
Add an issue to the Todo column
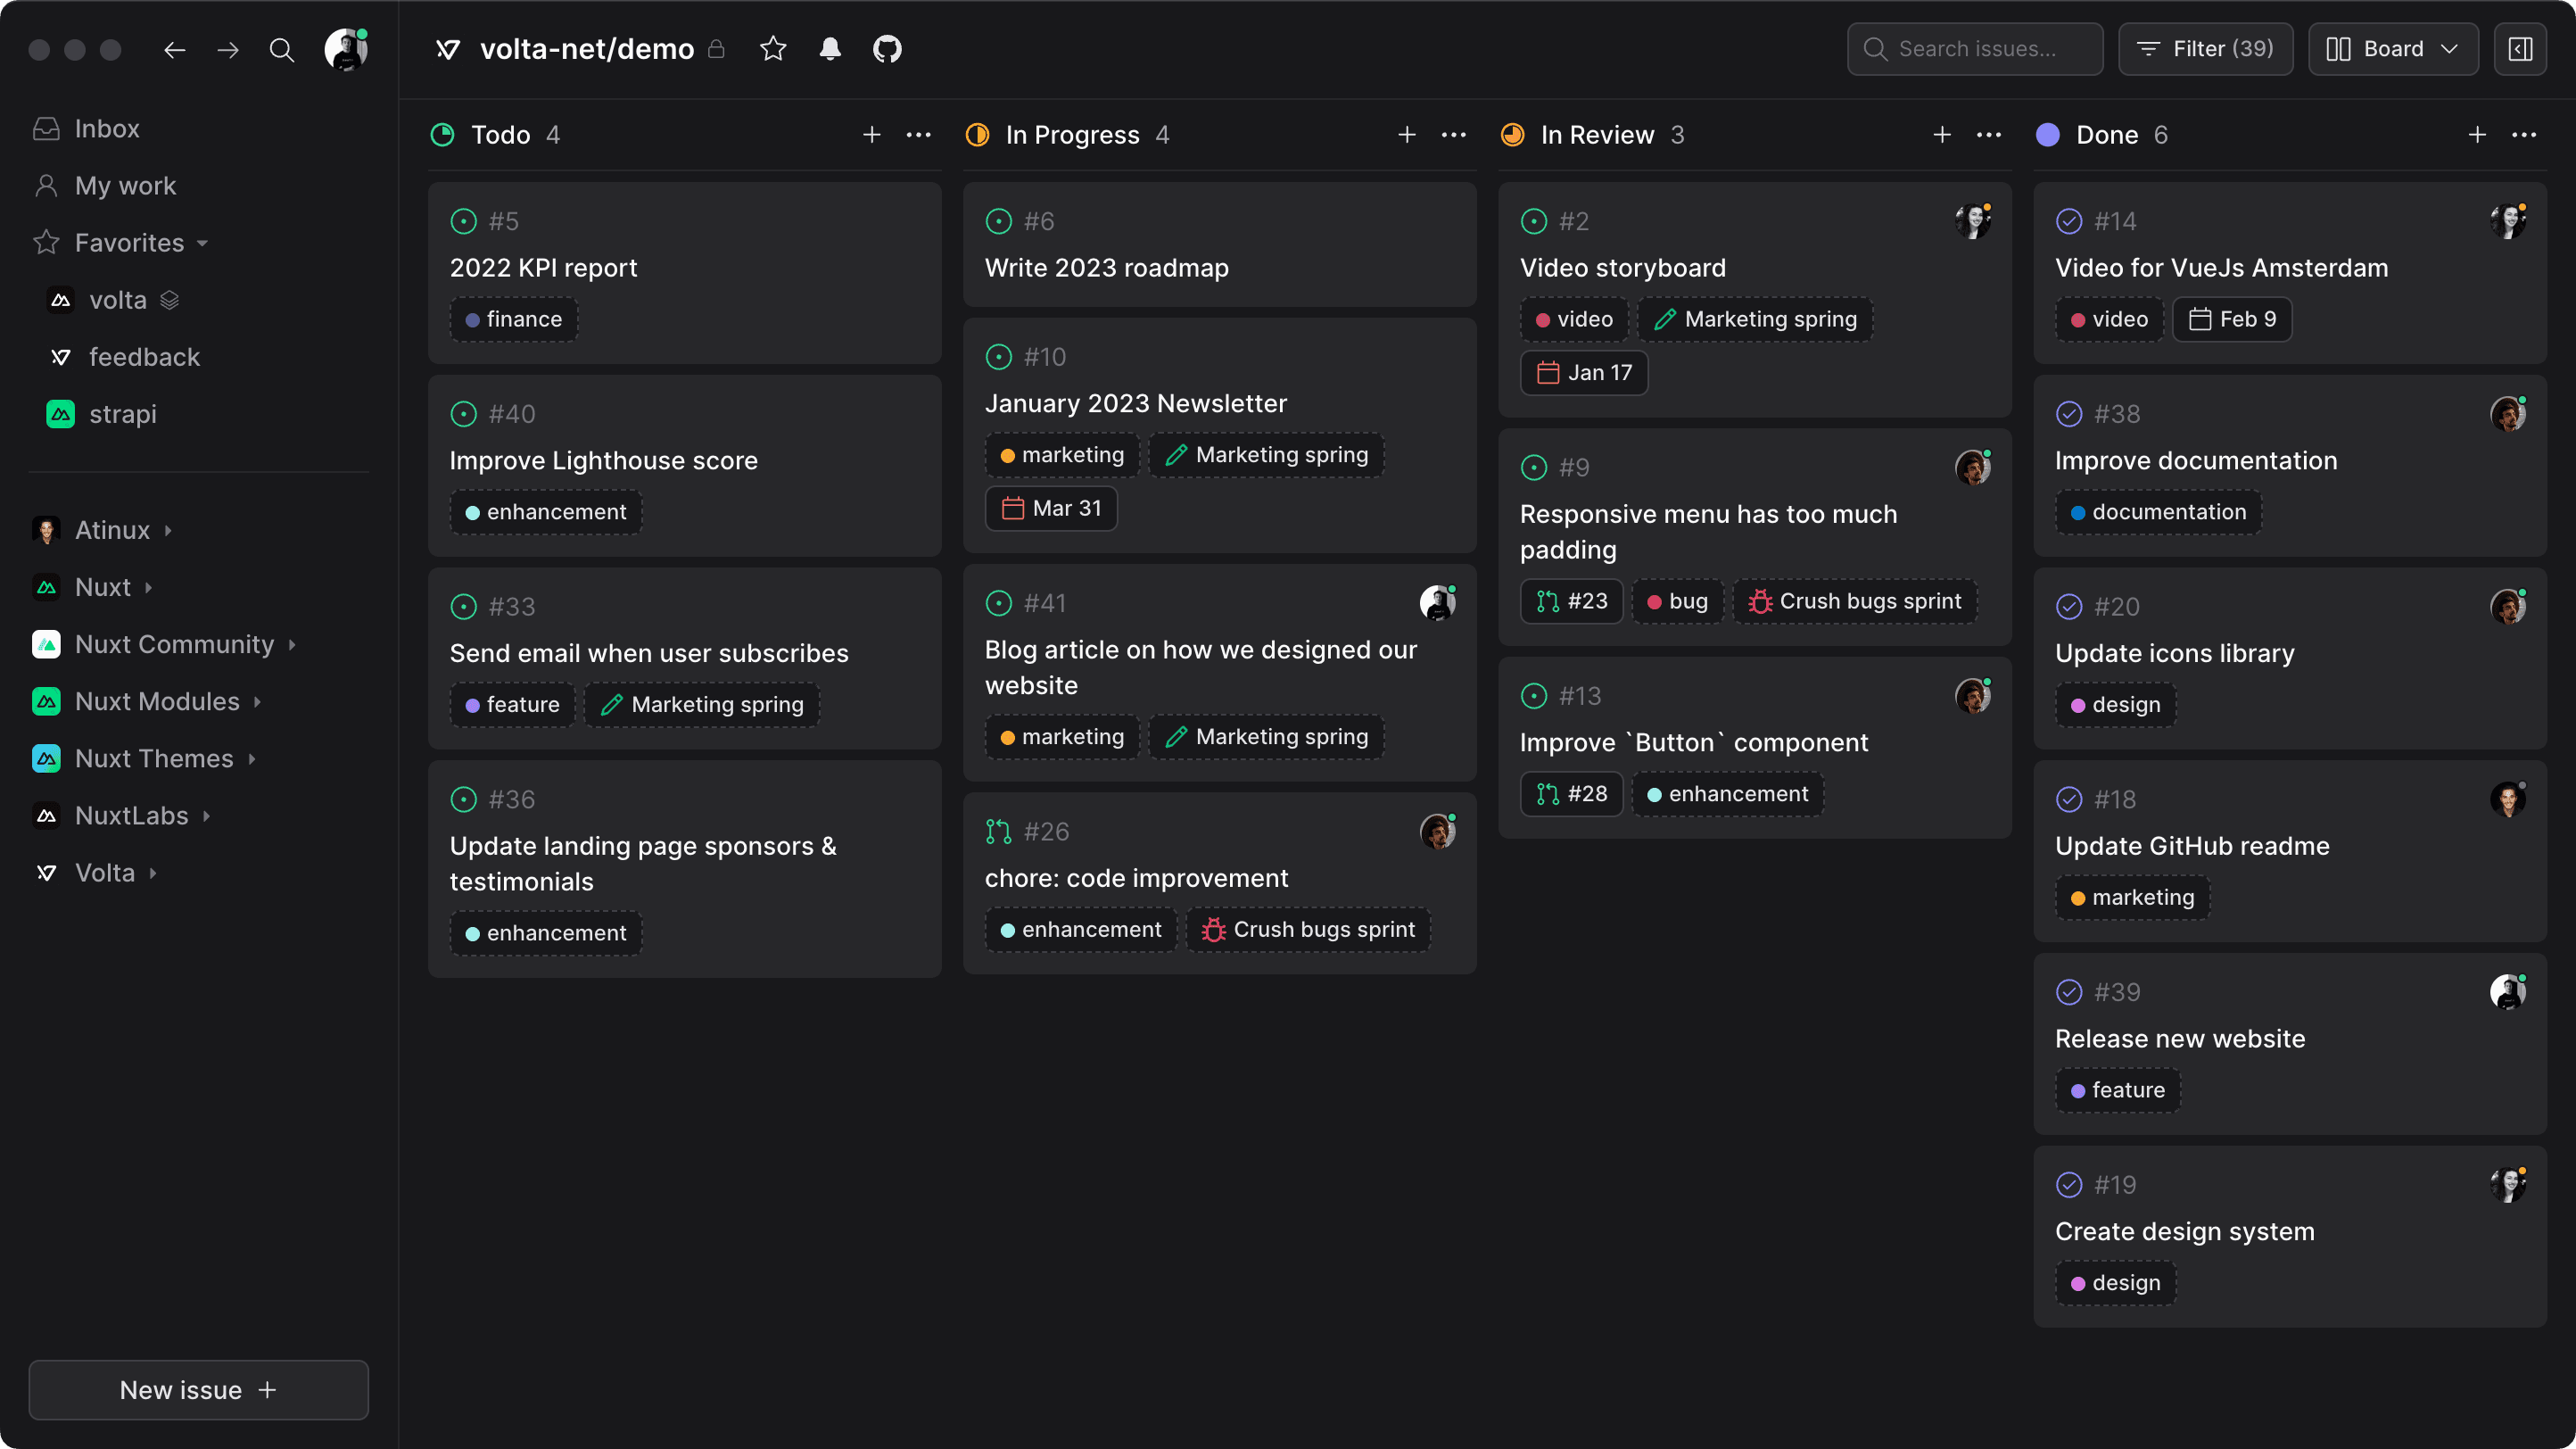pyautogui.click(x=871, y=135)
